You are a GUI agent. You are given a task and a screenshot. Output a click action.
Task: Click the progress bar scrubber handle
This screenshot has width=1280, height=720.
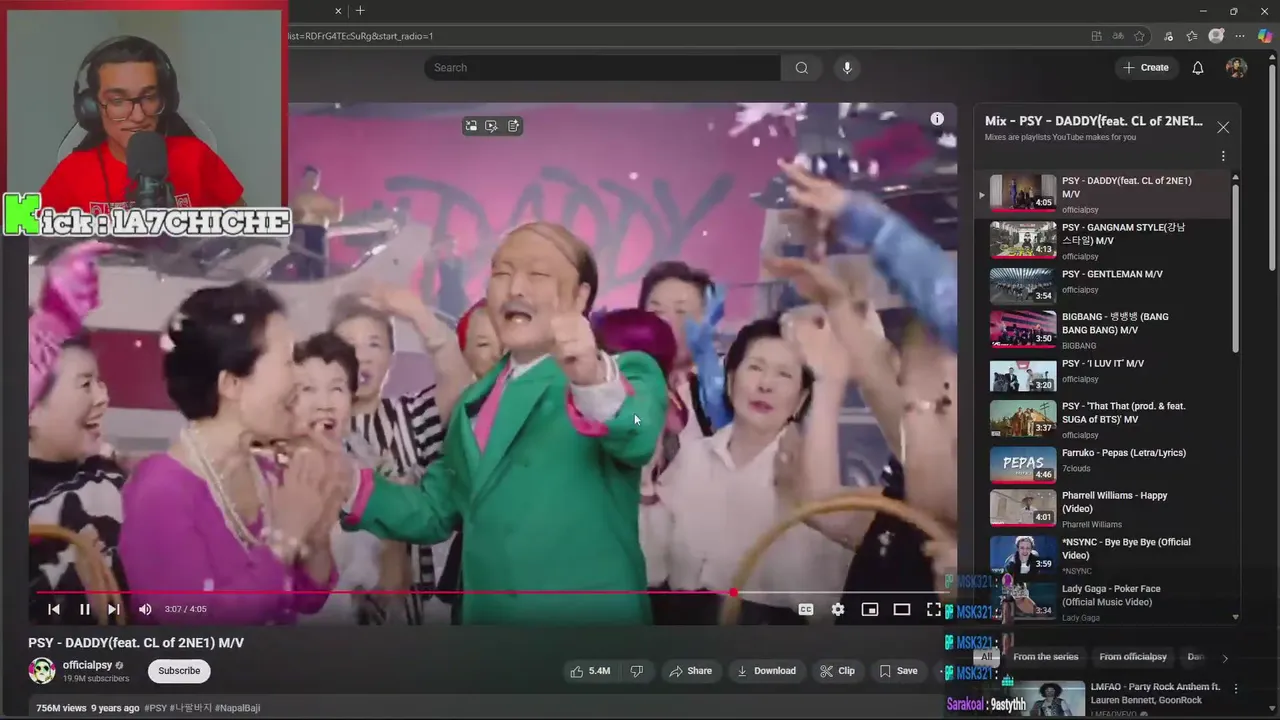click(734, 593)
